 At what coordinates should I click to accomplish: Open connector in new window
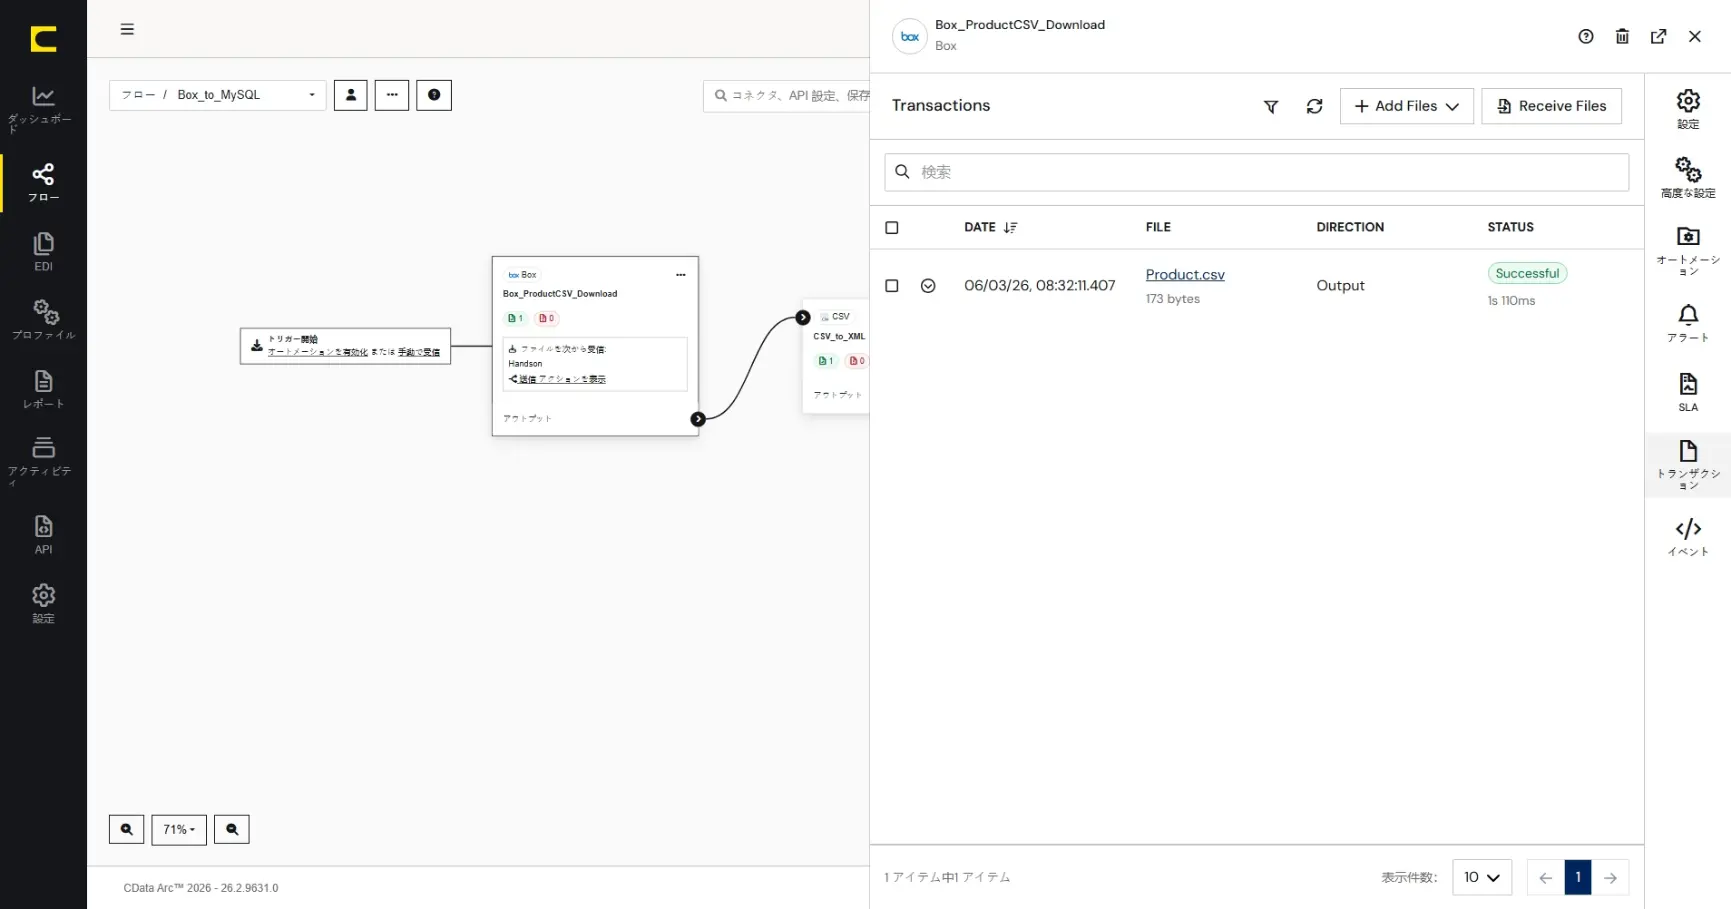[1658, 36]
